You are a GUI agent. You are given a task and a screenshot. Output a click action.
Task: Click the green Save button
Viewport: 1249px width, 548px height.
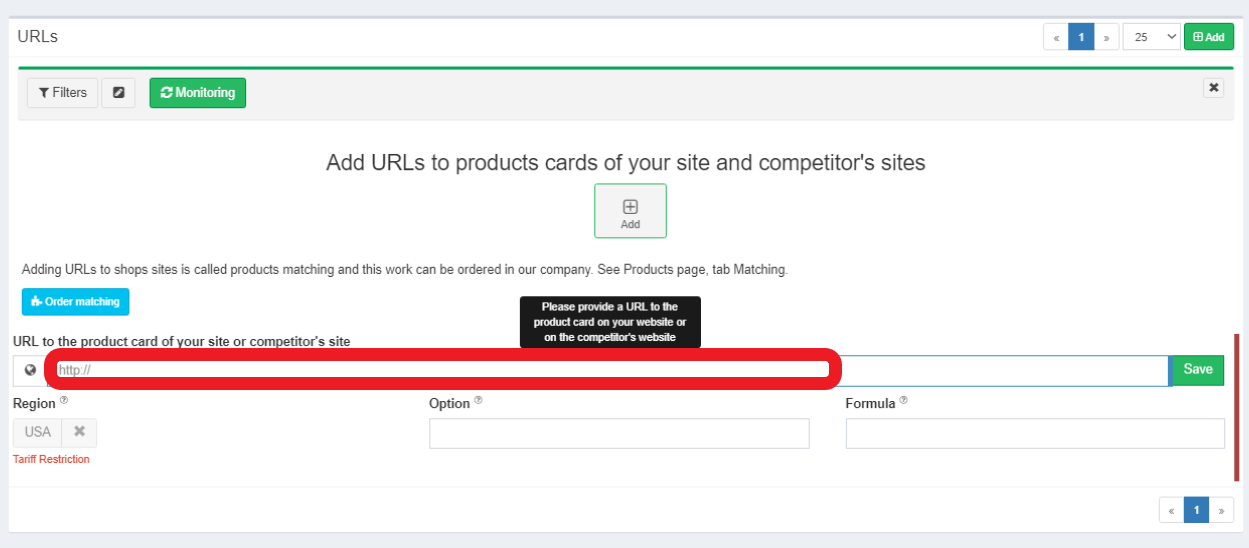[1197, 370]
